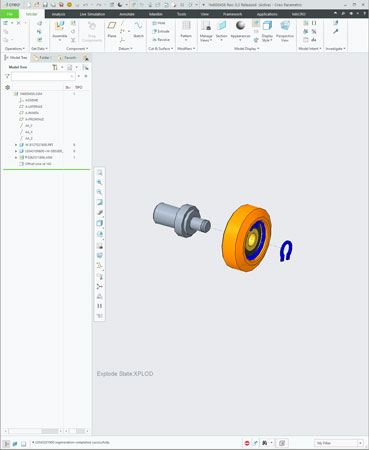The height and width of the screenshot is (450, 369).
Task: Toggle the model tree pane icon in status bar
Action: pos(6,444)
